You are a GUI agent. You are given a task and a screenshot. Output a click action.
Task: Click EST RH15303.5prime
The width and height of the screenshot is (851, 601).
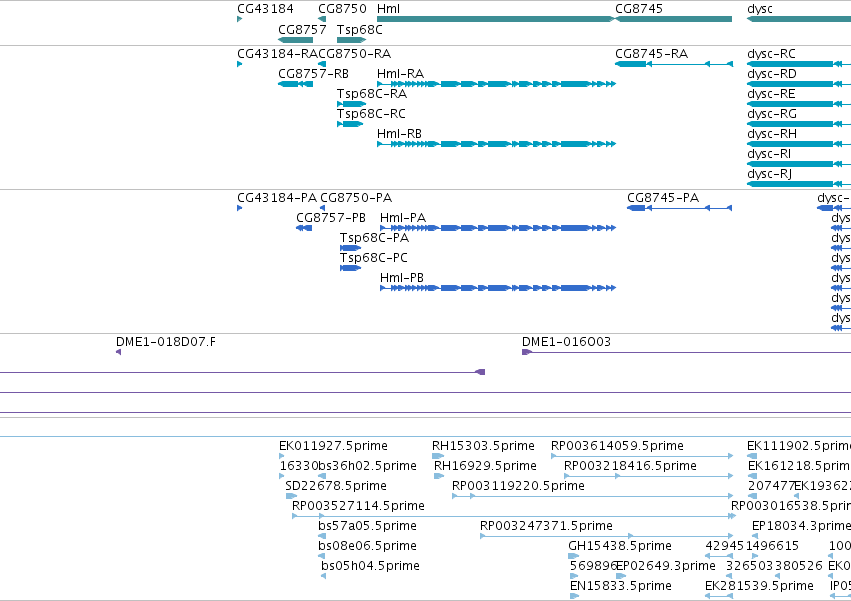438,456
